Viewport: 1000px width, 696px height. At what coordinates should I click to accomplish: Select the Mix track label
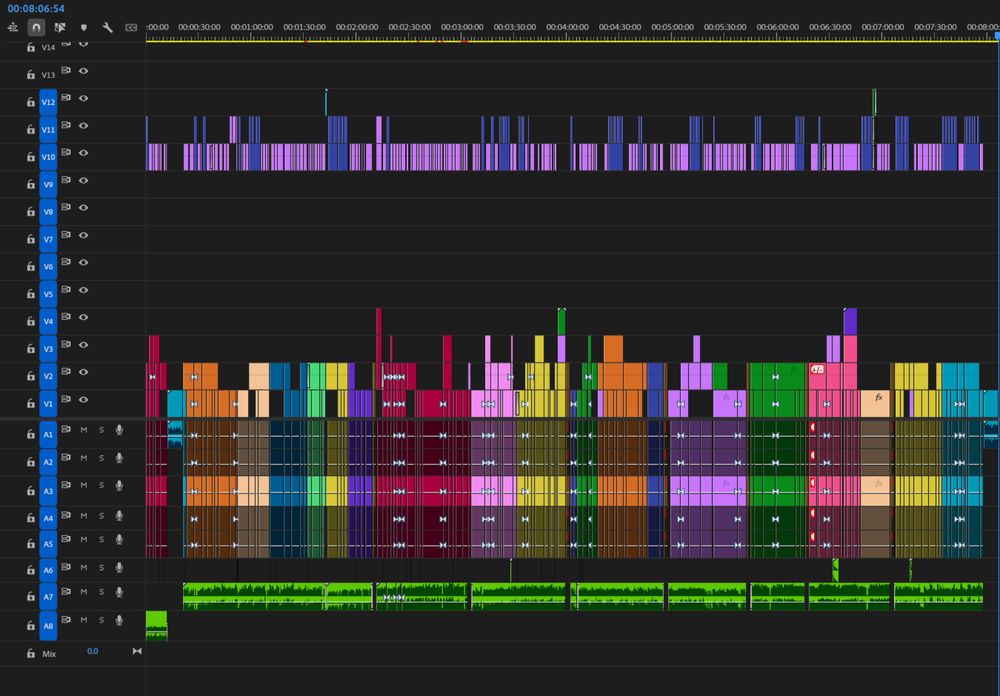[x=49, y=654]
